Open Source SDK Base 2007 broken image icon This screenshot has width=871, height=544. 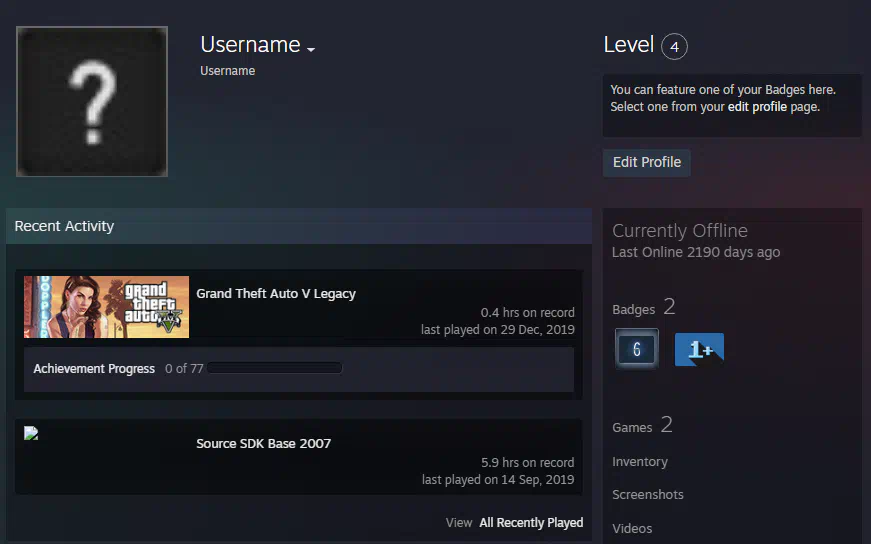point(31,434)
